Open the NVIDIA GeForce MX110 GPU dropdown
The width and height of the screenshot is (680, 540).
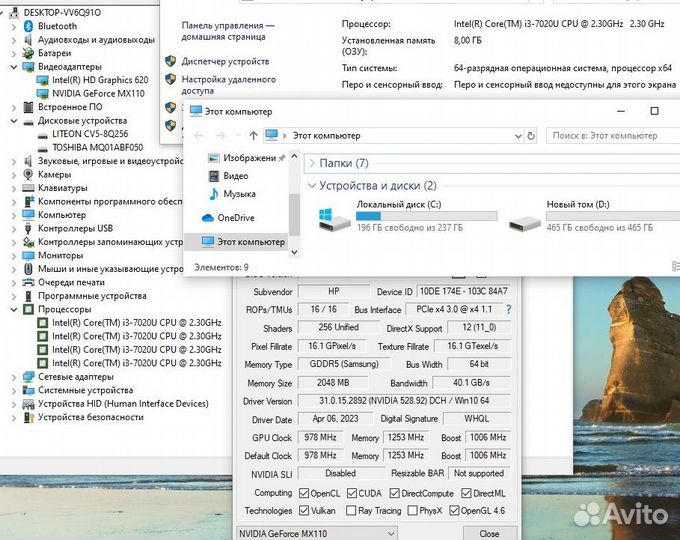[x=391, y=533]
